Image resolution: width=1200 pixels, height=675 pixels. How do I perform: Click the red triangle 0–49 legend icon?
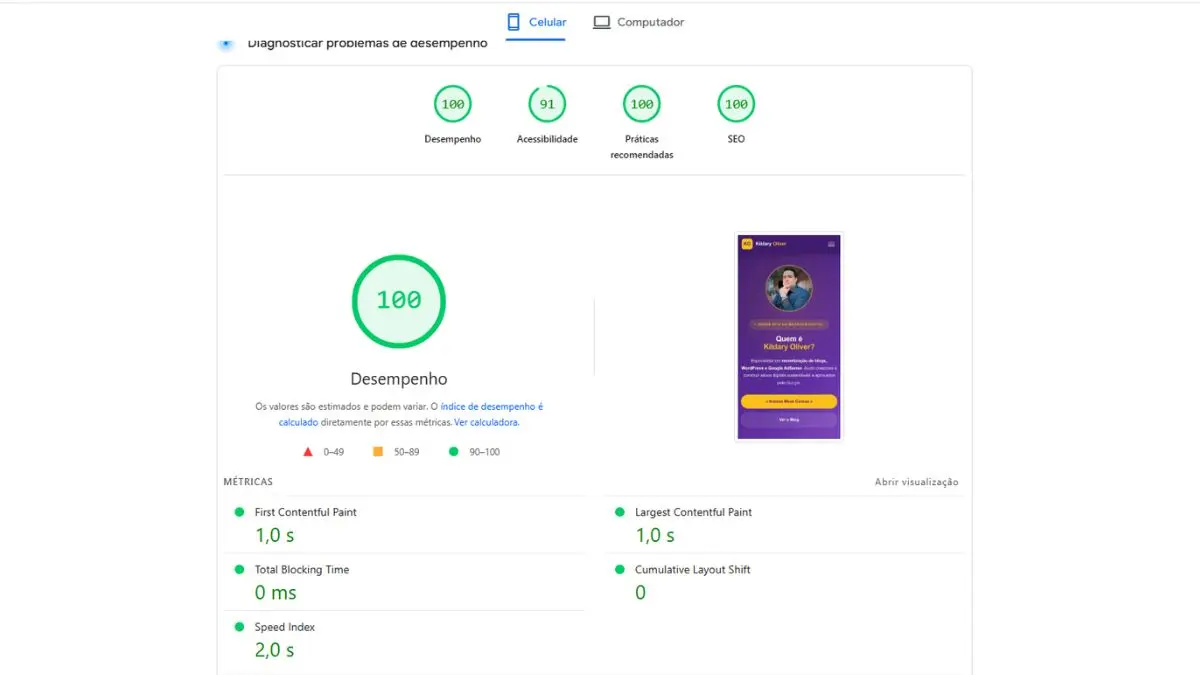click(308, 452)
